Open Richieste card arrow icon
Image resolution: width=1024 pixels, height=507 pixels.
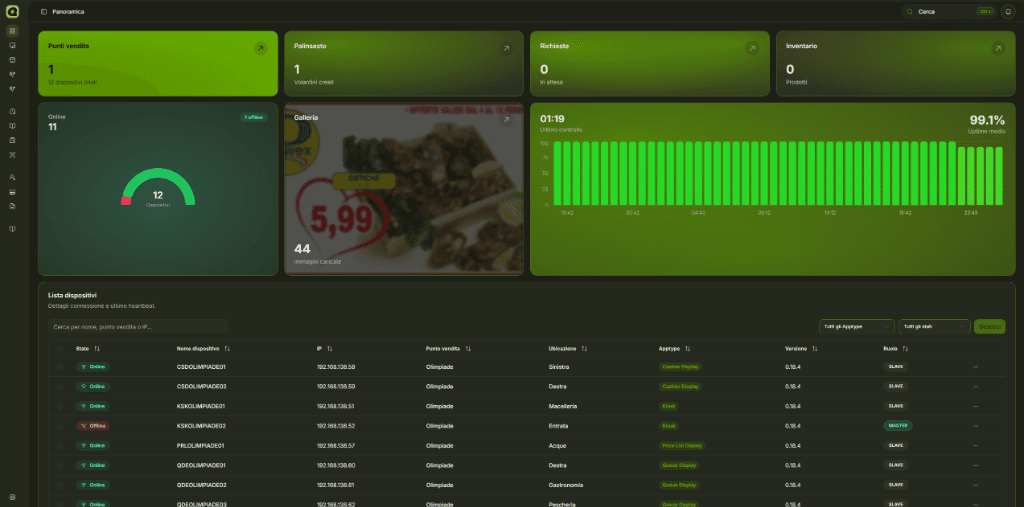click(752, 48)
